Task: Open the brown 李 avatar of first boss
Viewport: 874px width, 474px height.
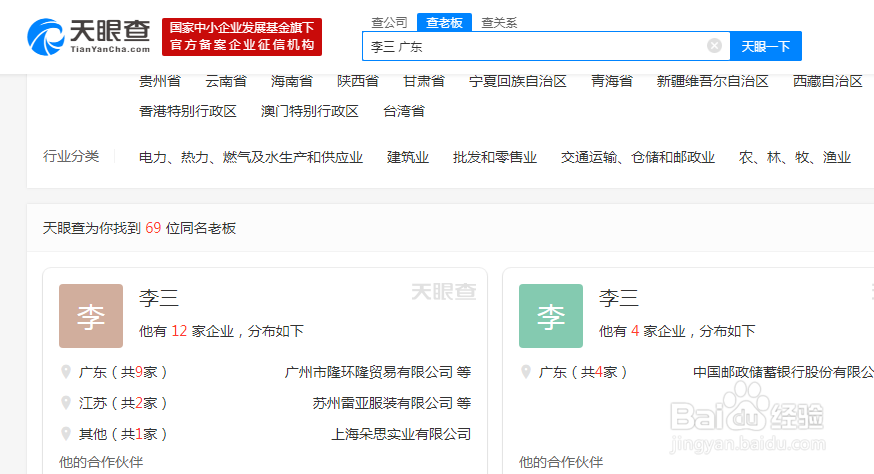Action: click(x=91, y=316)
